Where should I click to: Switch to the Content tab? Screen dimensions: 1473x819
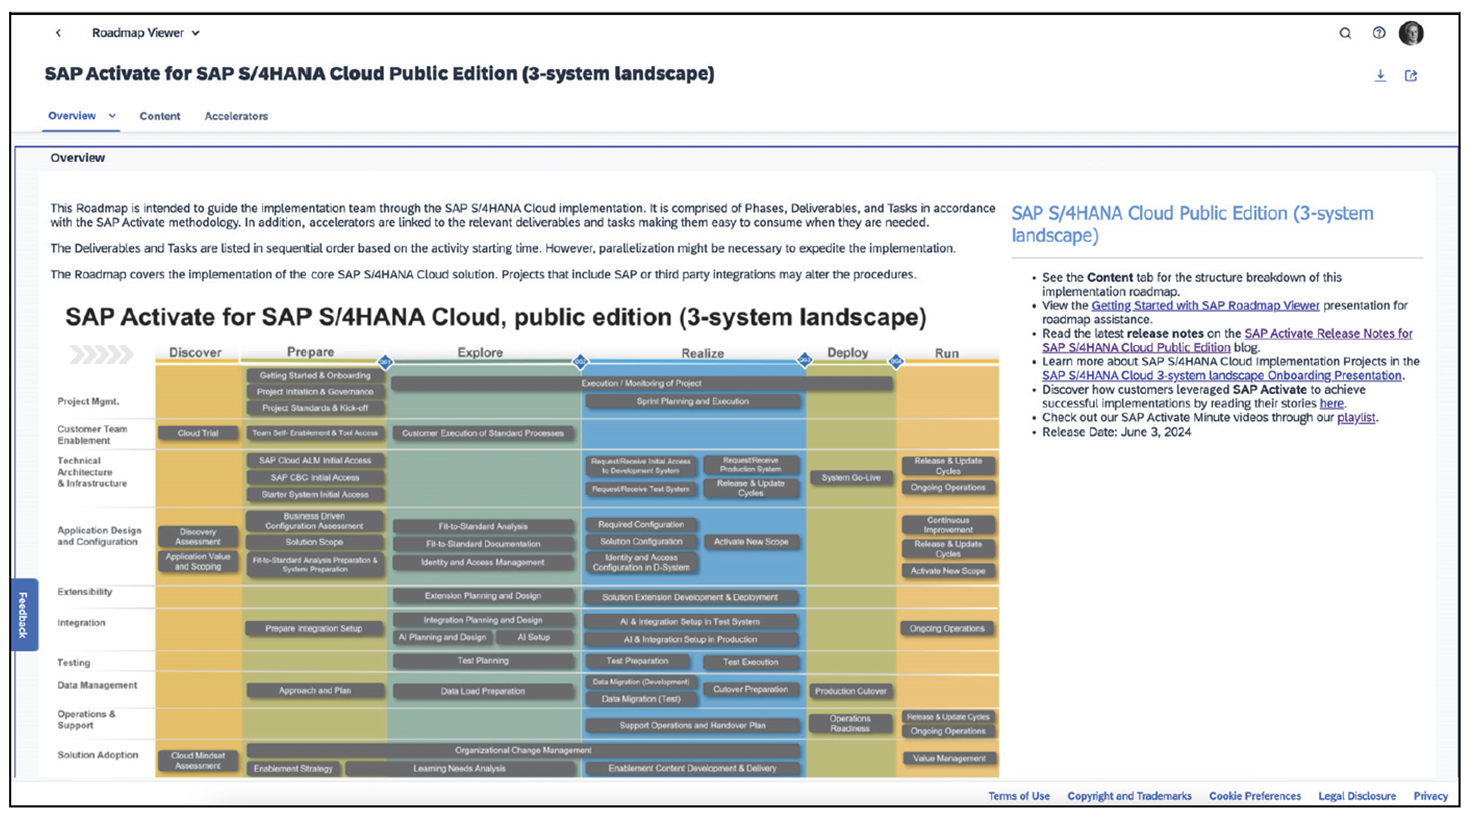pos(159,115)
